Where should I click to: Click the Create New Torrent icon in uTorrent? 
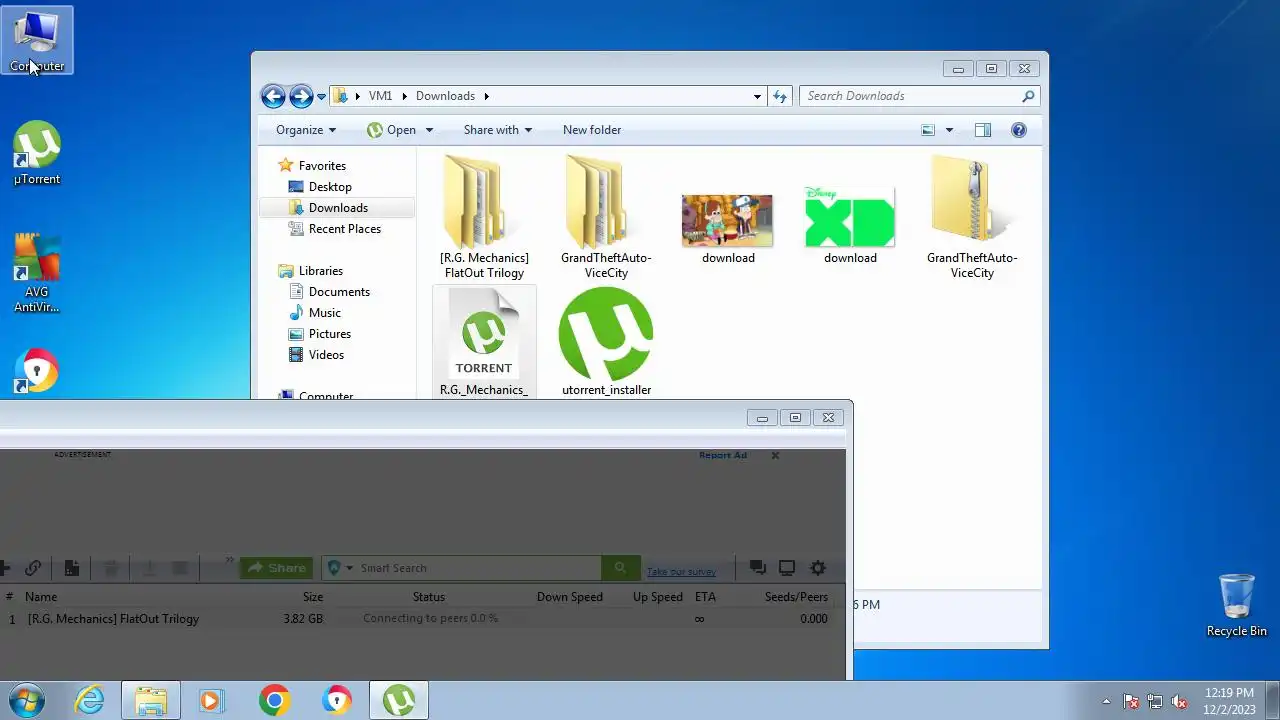(72, 568)
